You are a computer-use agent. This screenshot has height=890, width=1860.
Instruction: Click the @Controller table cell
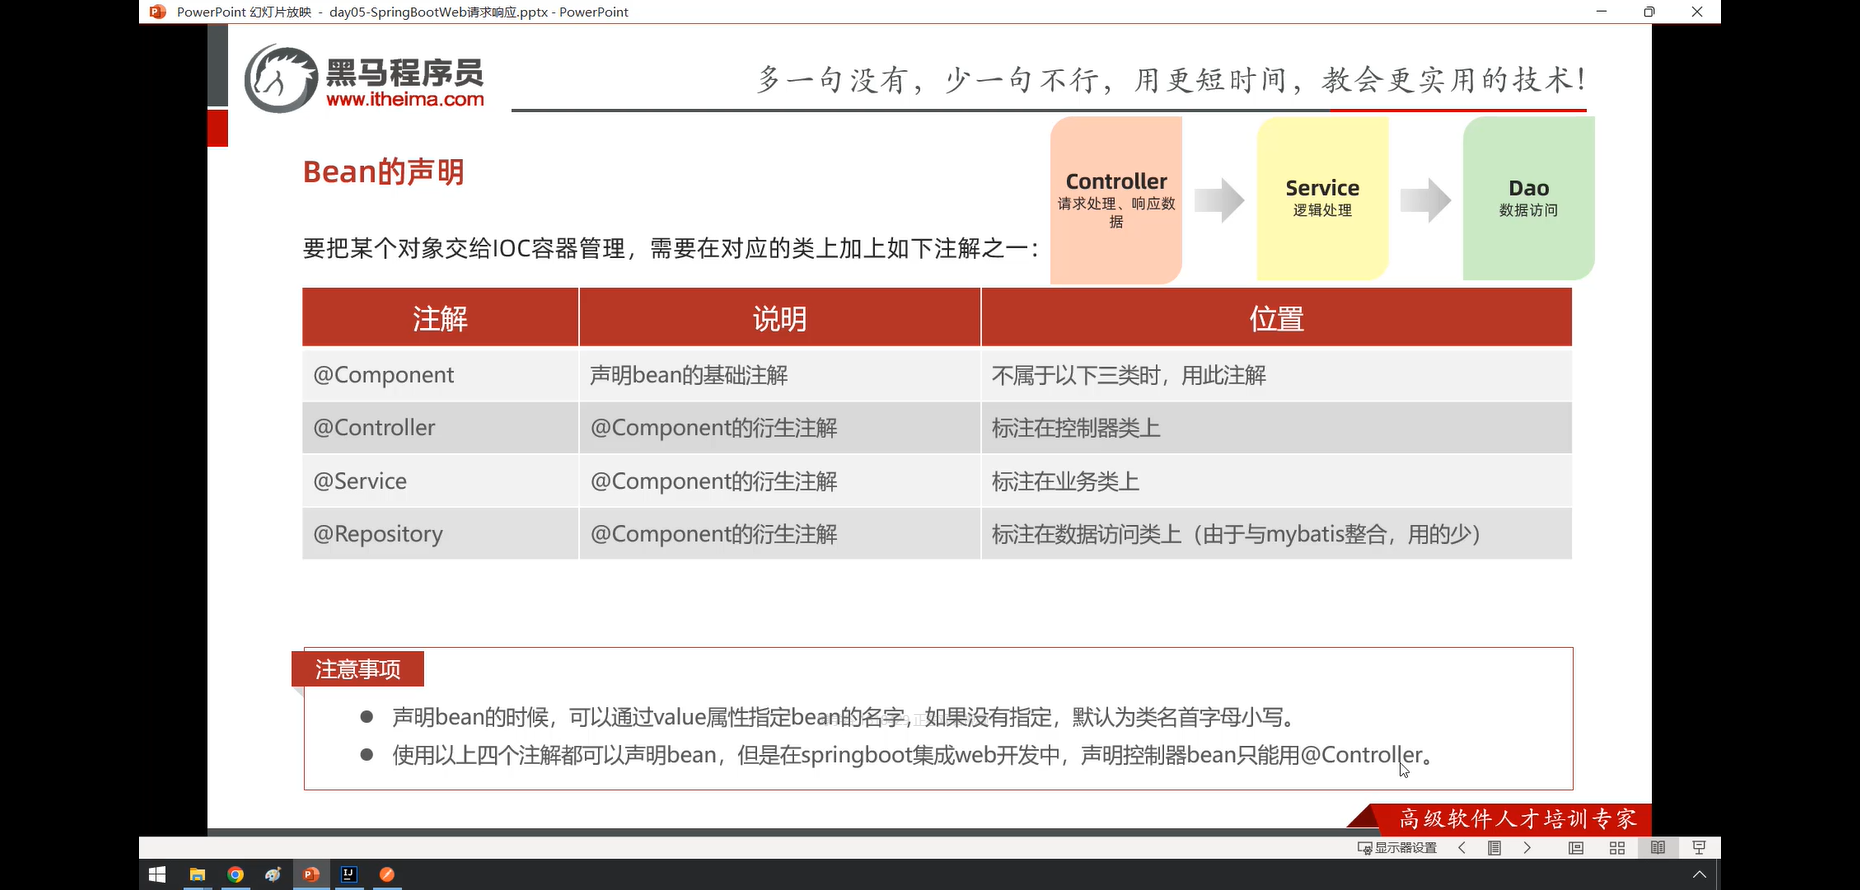440,428
